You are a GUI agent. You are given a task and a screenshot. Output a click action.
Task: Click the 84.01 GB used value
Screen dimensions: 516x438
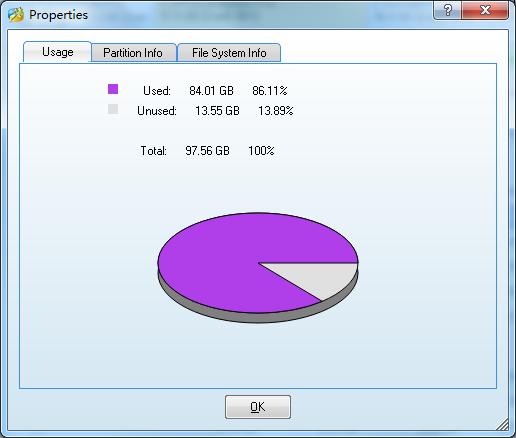[211, 91]
